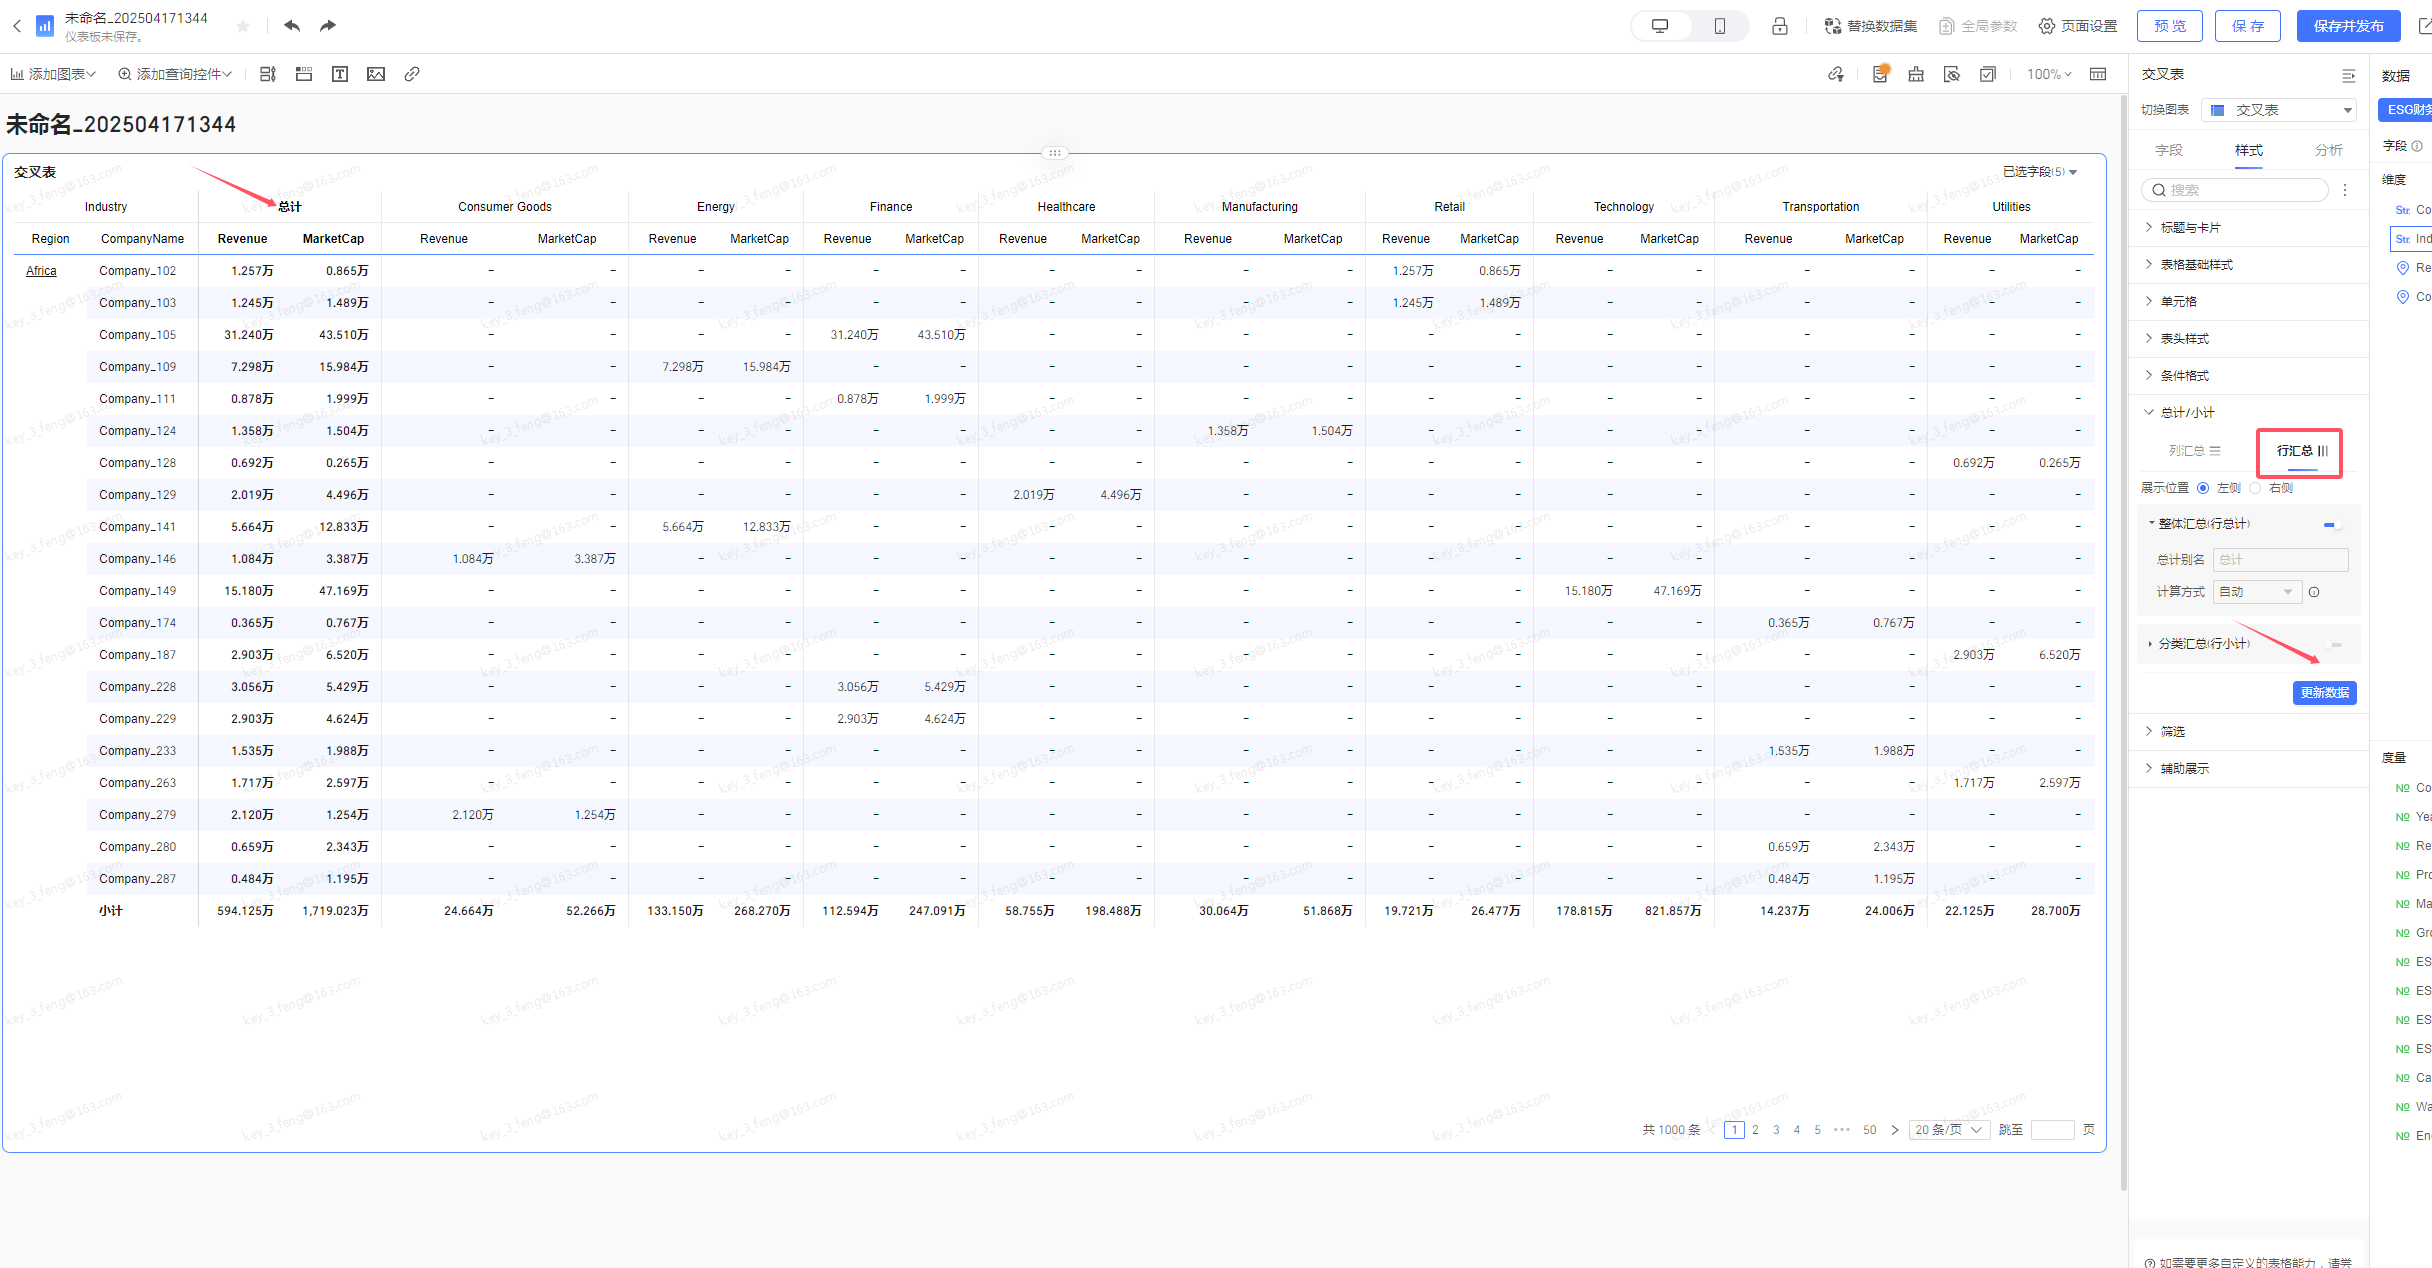Switch to mobile layout preview icon
Image resolution: width=2432 pixels, height=1268 pixels.
(1720, 26)
